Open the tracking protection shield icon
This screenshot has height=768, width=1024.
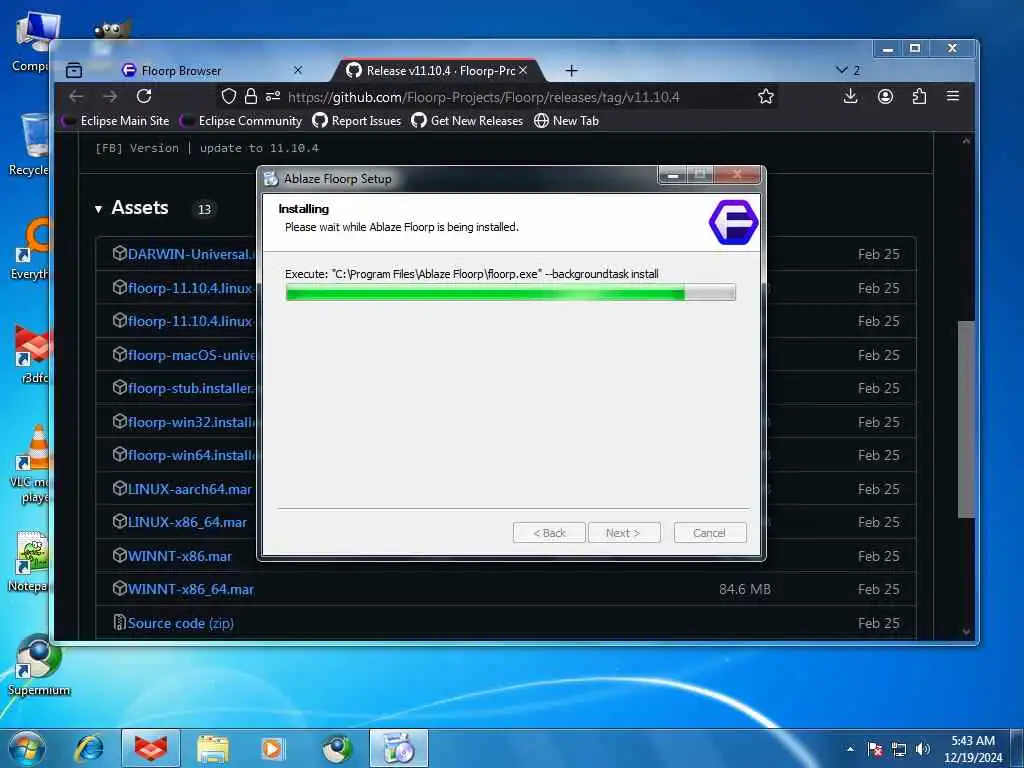(229, 97)
